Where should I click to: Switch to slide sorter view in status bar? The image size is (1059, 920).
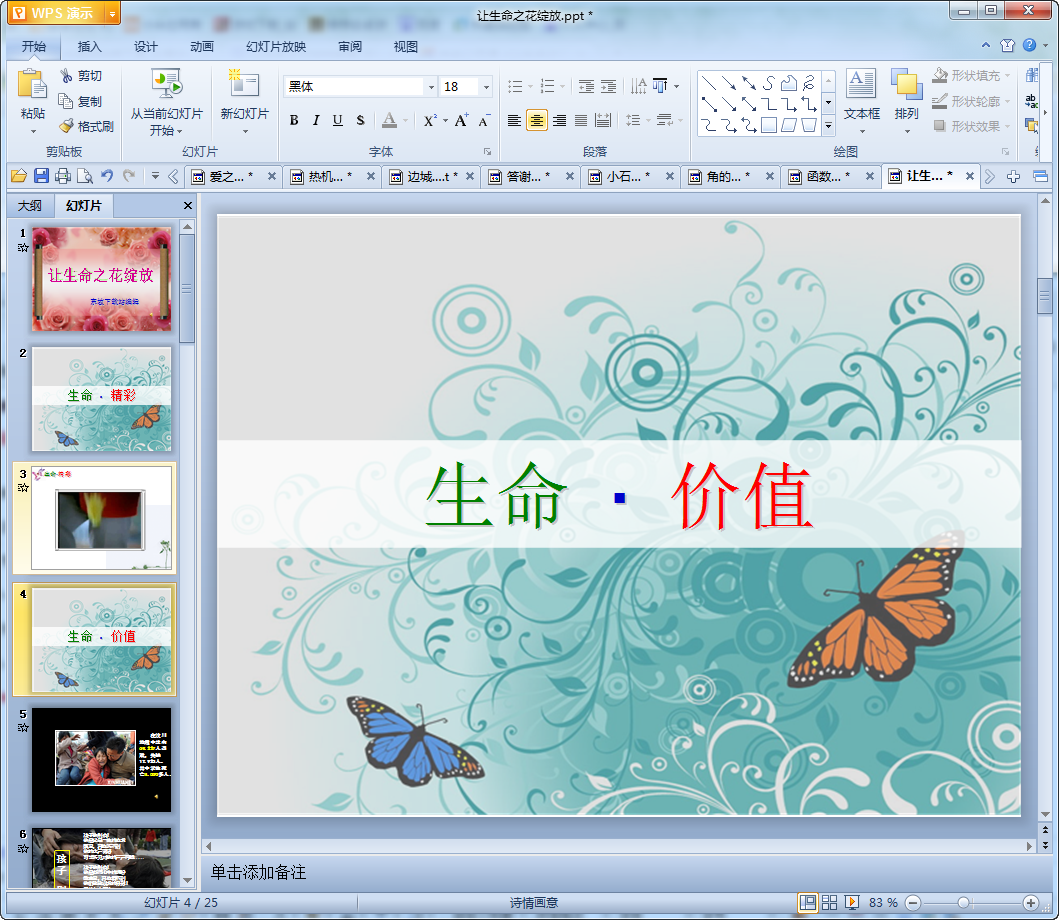pyautogui.click(x=829, y=903)
